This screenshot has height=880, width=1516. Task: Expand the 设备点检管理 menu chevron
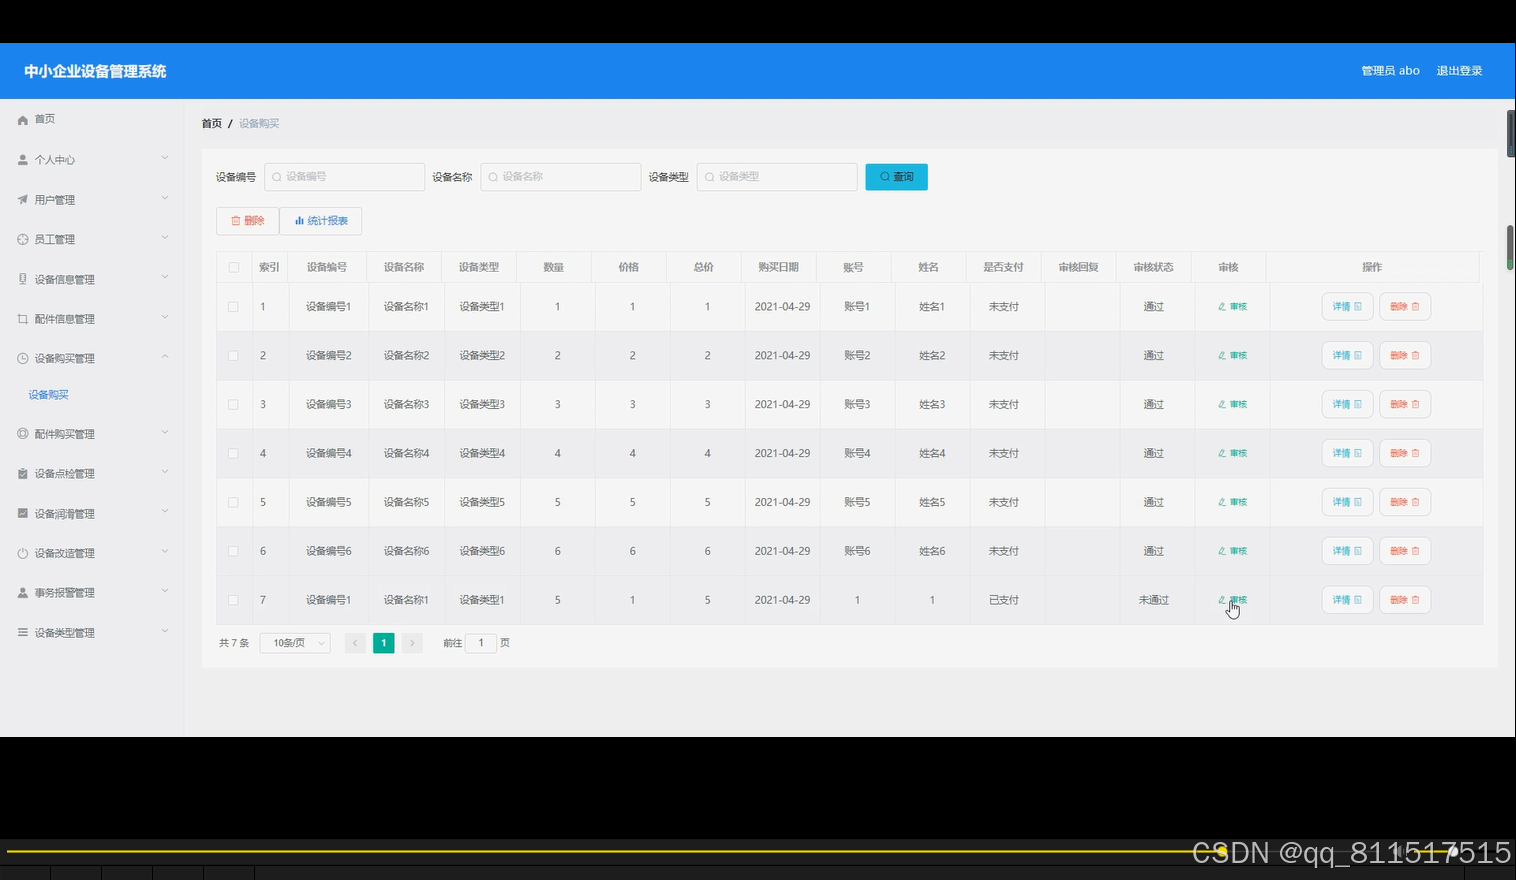pyautogui.click(x=165, y=472)
